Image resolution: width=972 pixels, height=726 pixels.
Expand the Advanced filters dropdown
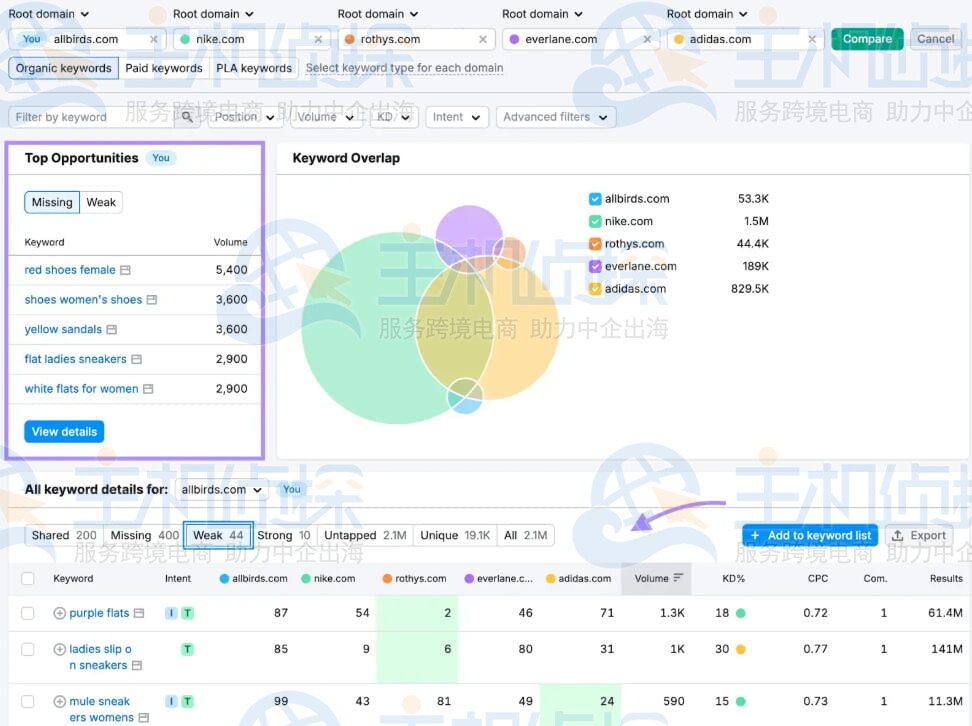tap(555, 117)
